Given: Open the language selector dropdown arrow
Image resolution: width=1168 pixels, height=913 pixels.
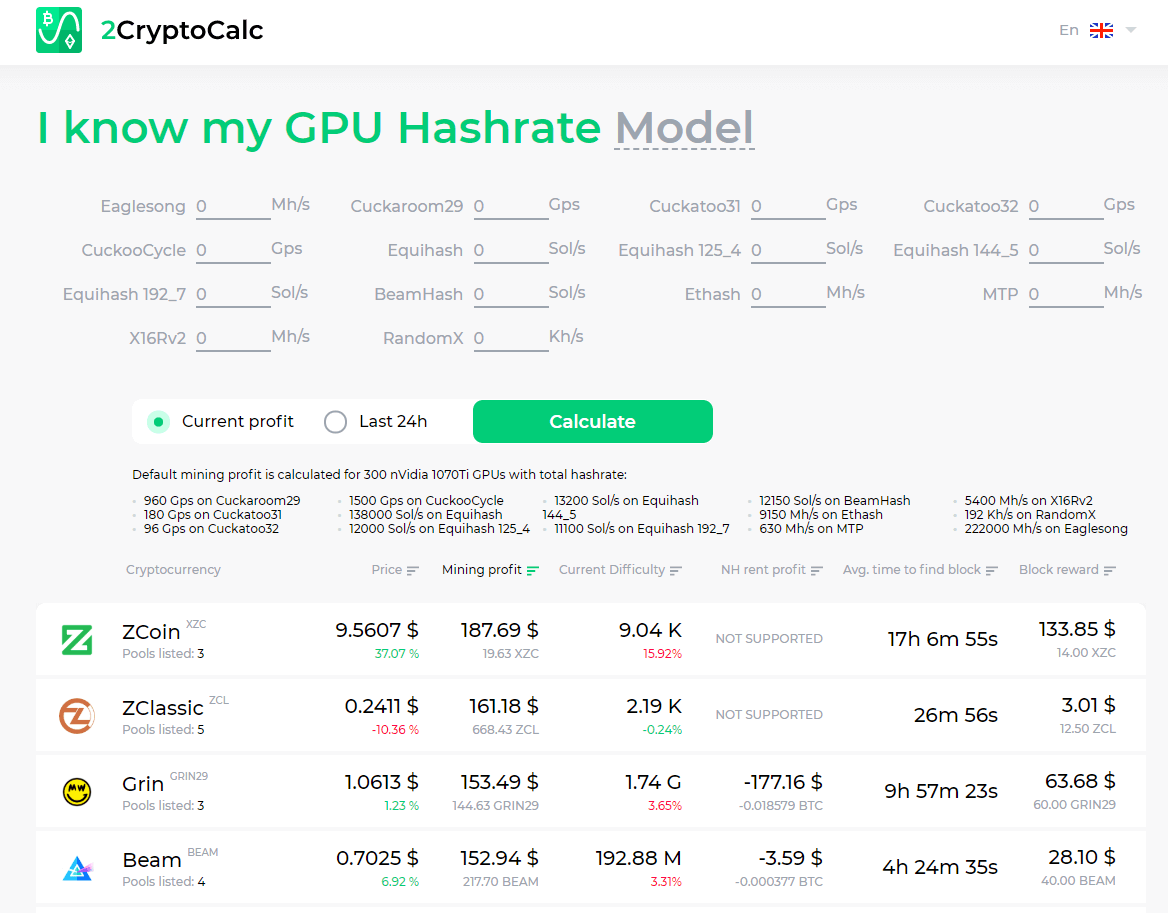Looking at the screenshot, I should tap(1131, 30).
